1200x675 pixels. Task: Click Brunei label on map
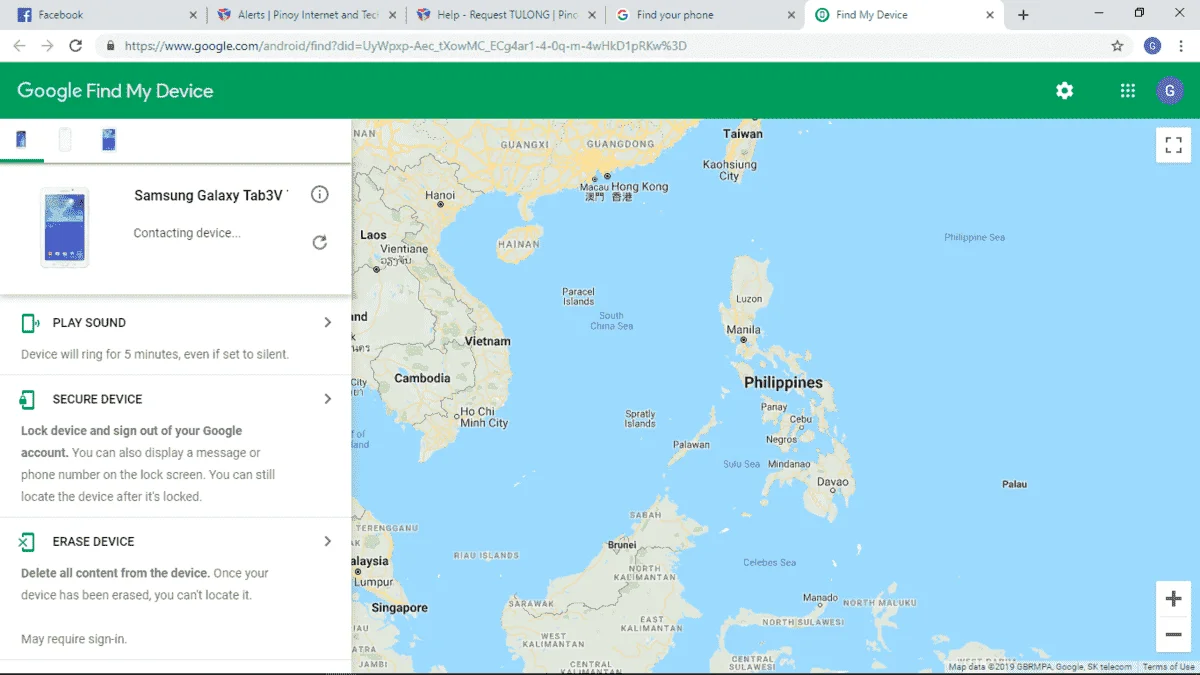(622, 545)
